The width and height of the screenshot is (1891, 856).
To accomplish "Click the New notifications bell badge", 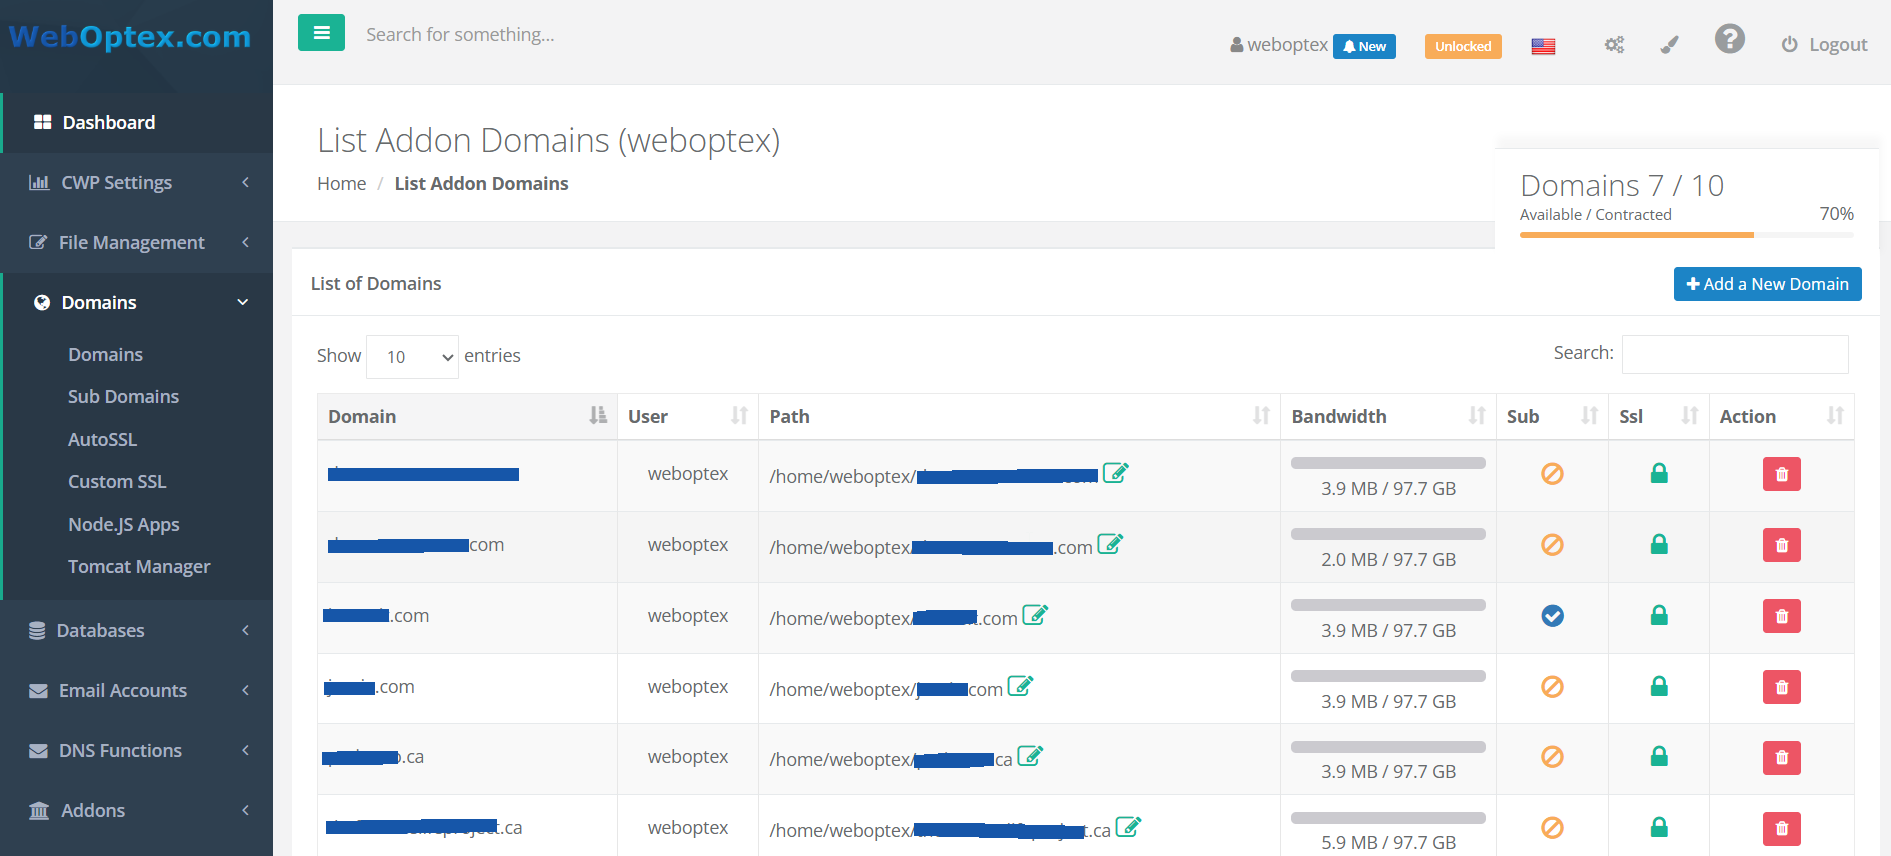I will click(x=1364, y=46).
